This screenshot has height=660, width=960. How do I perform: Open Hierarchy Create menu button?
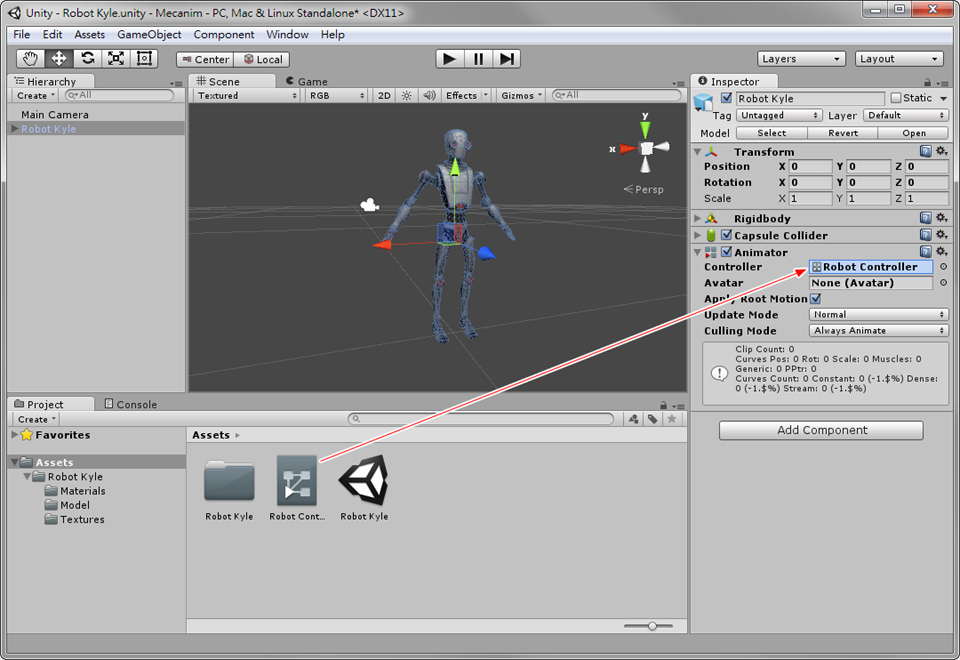pyautogui.click(x=35, y=96)
